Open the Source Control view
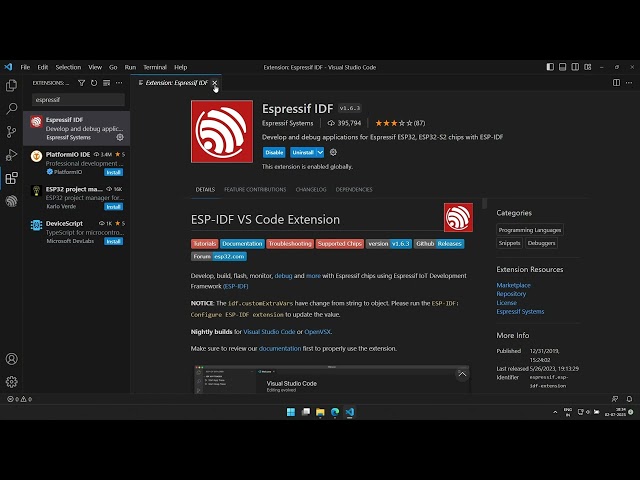 (x=11, y=131)
